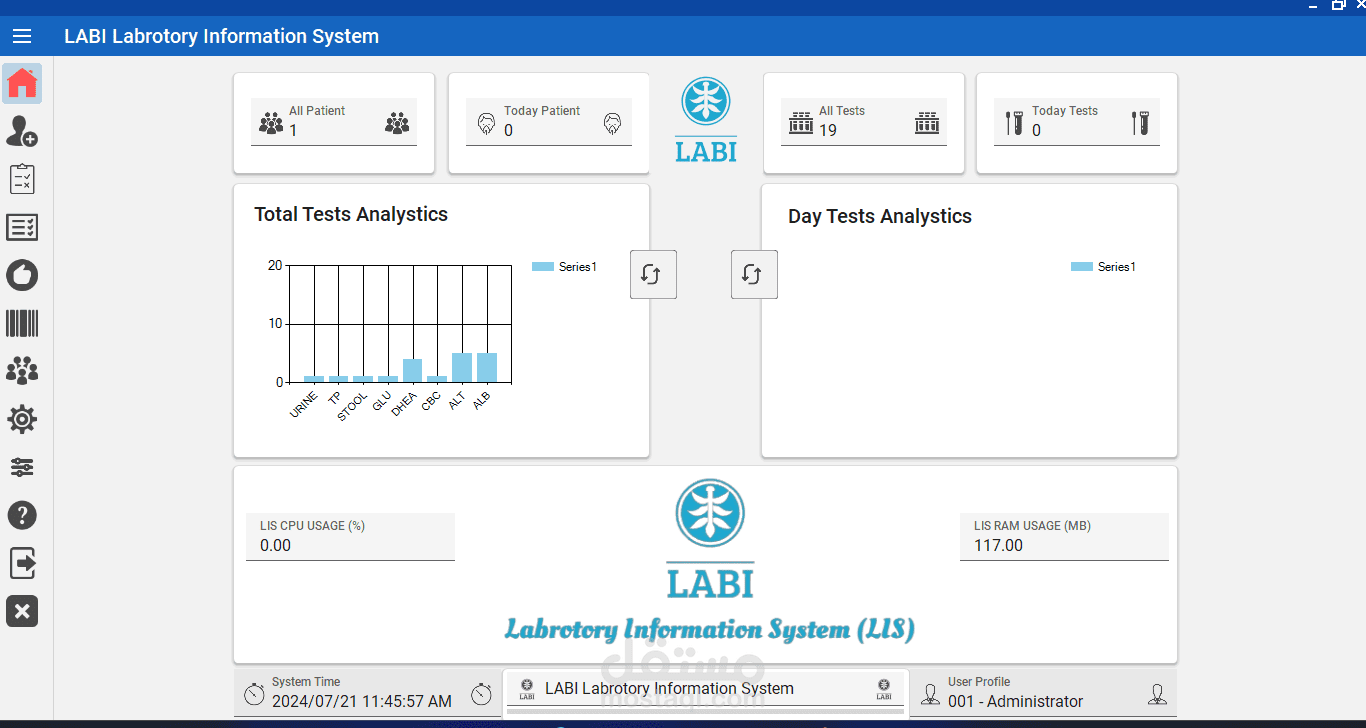This screenshot has height=728, width=1366.
Task: Click right user icon in User Profile
Action: tap(1157, 693)
